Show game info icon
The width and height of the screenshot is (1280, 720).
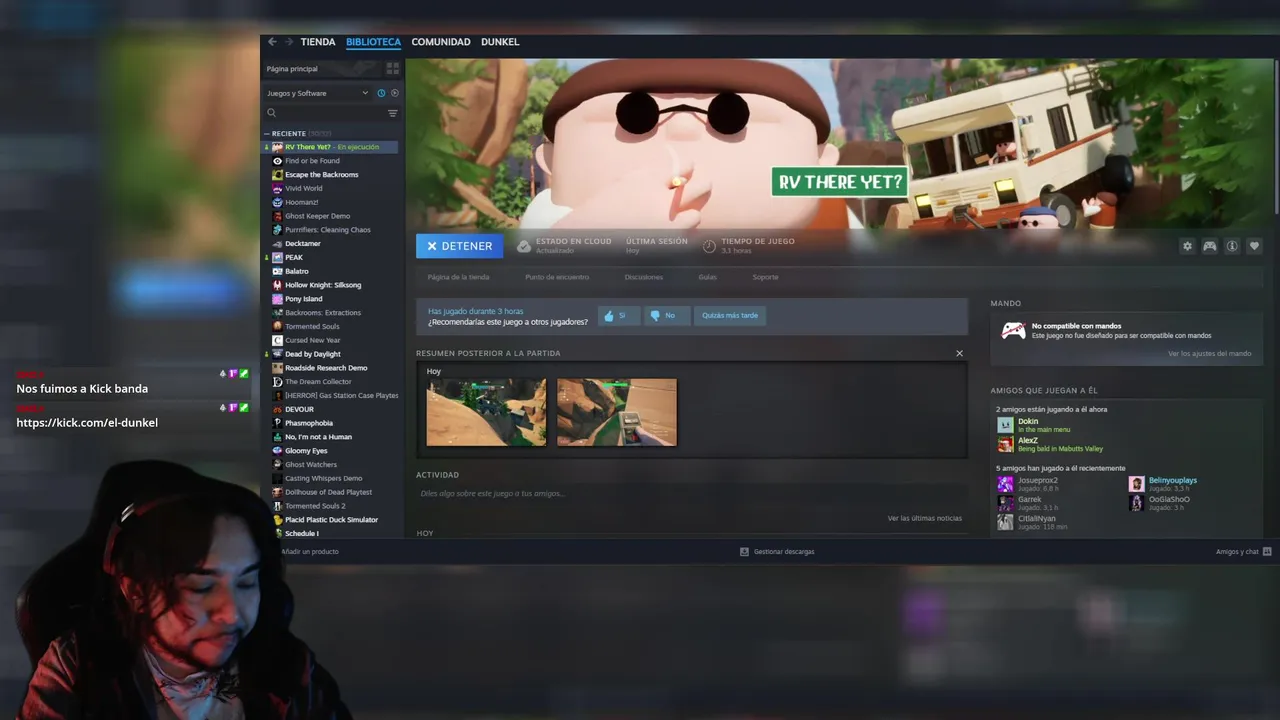coord(1232,246)
